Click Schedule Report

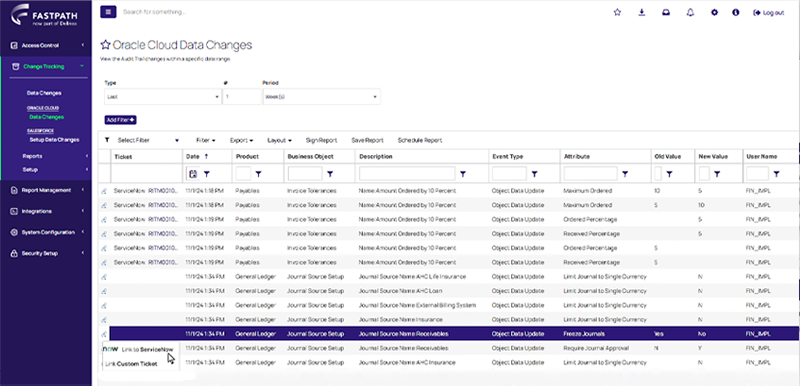(x=420, y=140)
